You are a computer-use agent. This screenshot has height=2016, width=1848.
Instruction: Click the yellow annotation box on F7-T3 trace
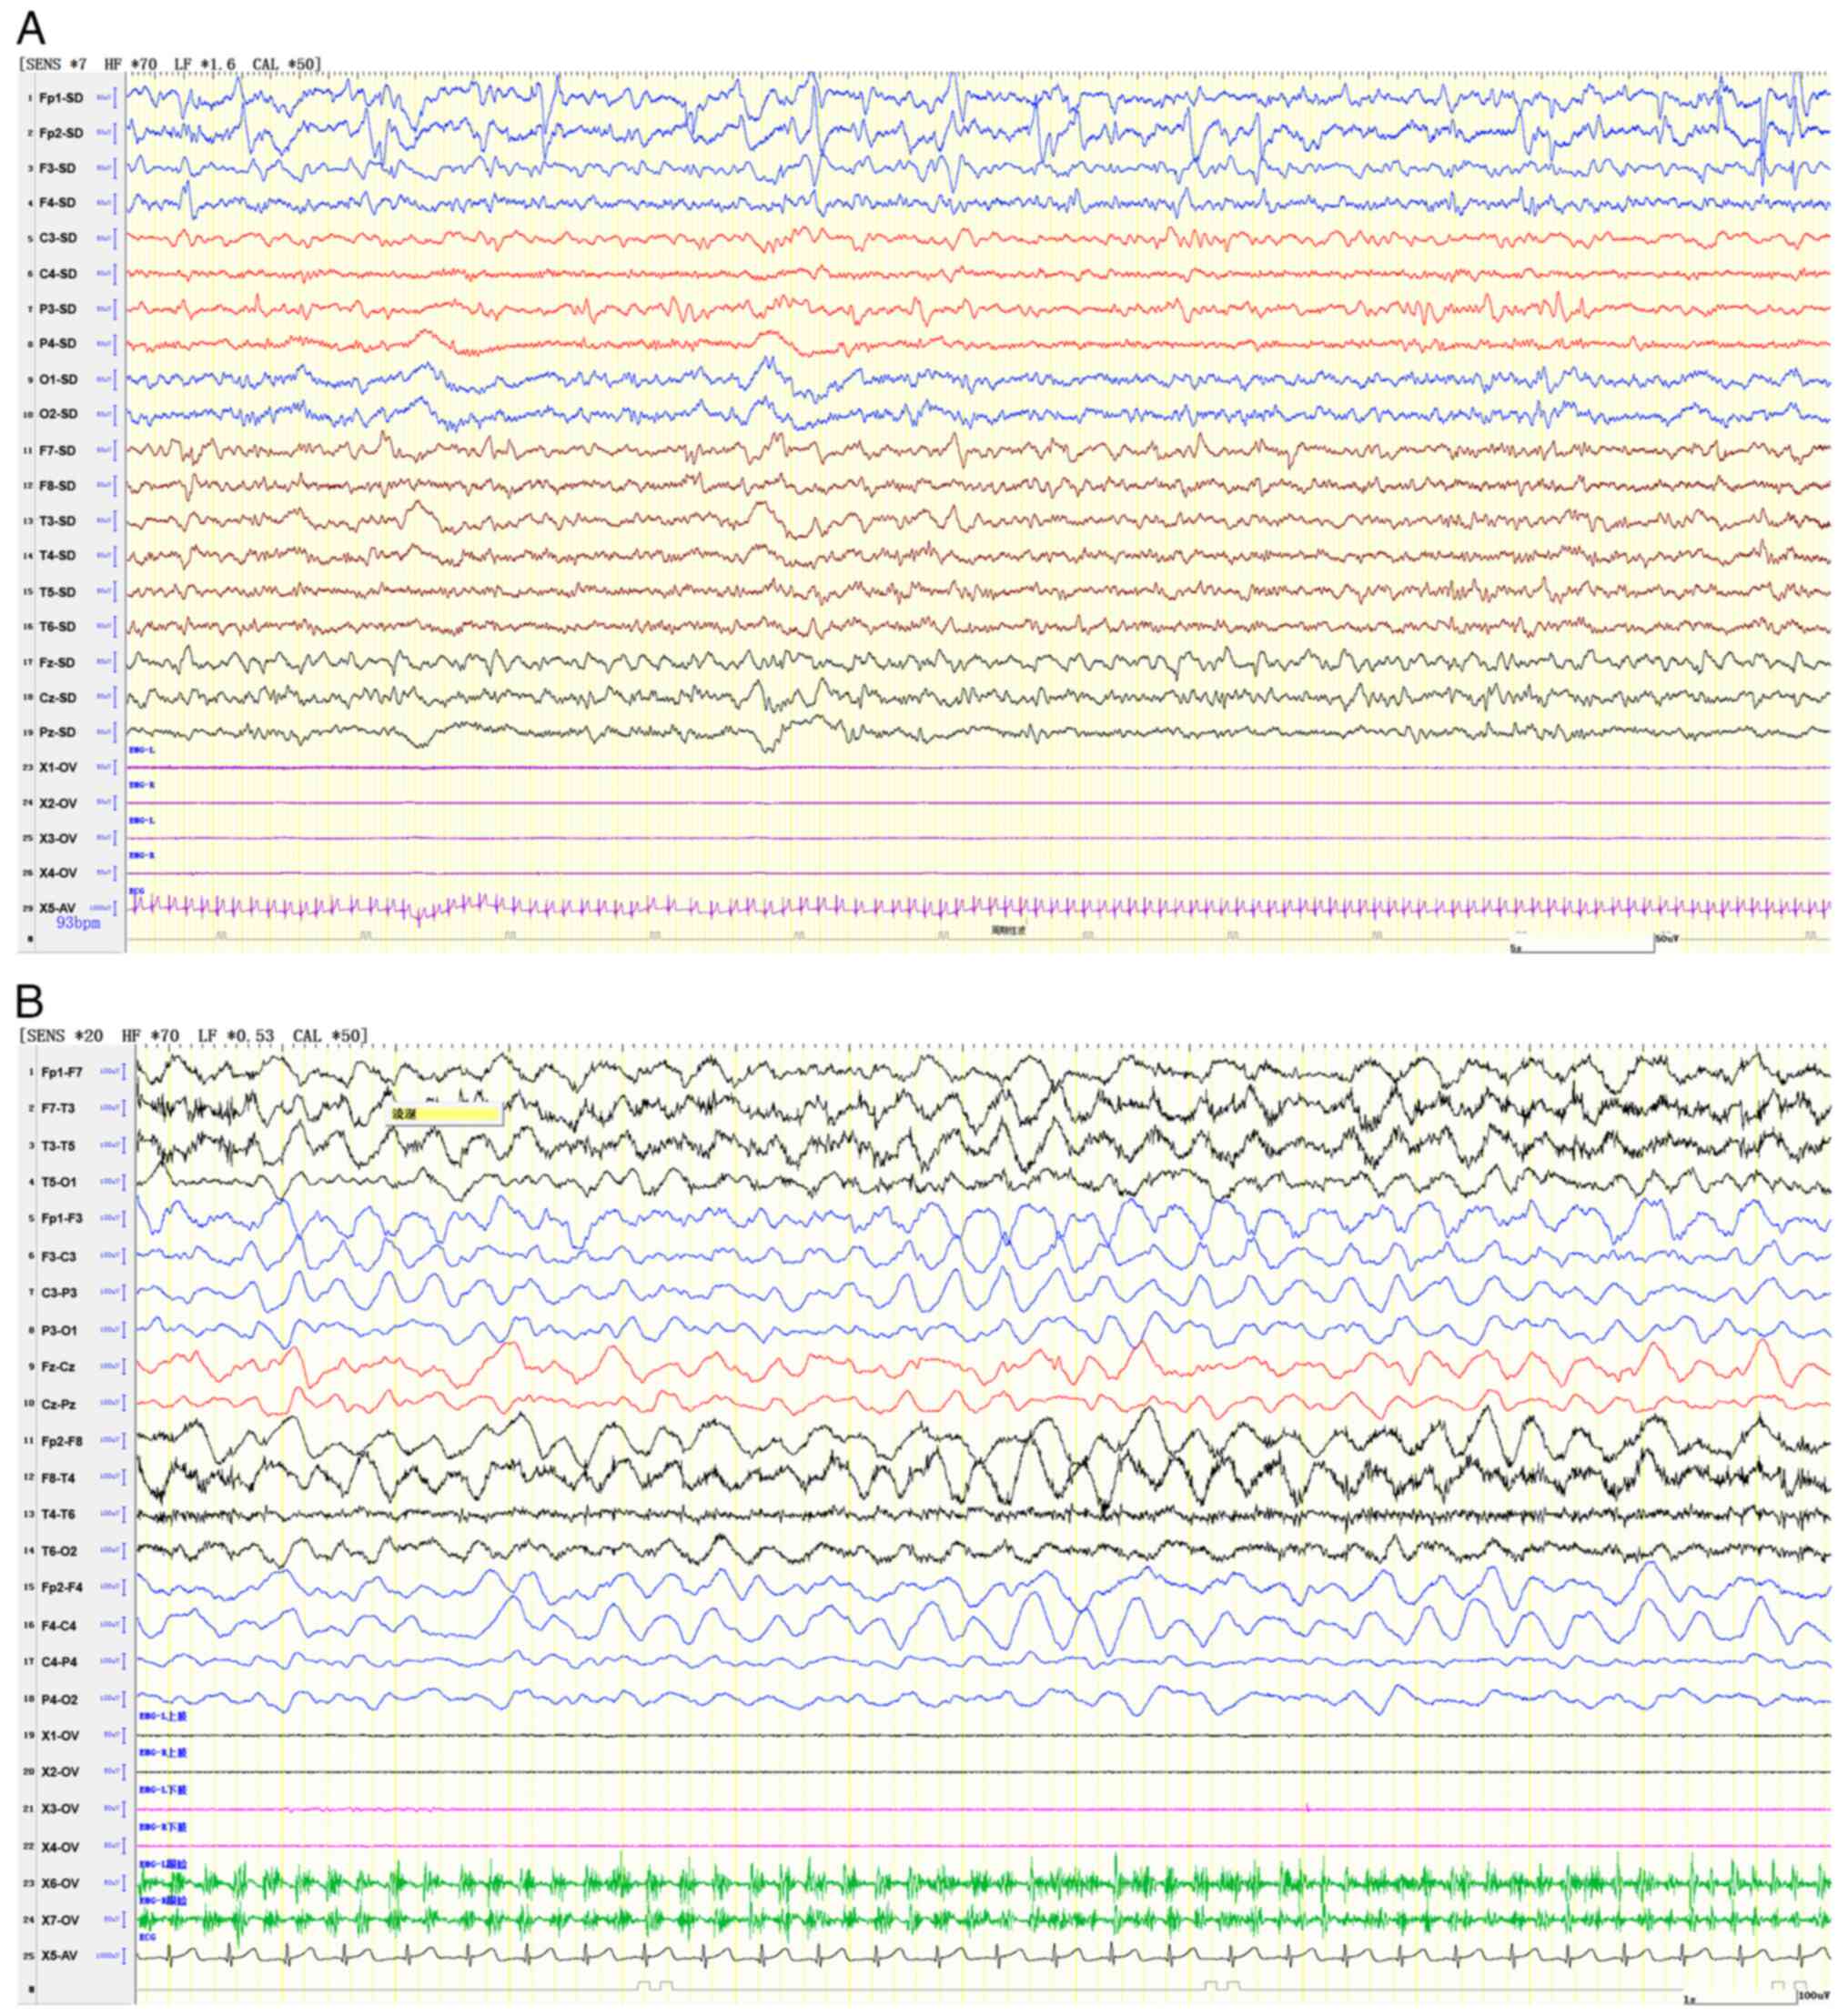click(x=444, y=1113)
